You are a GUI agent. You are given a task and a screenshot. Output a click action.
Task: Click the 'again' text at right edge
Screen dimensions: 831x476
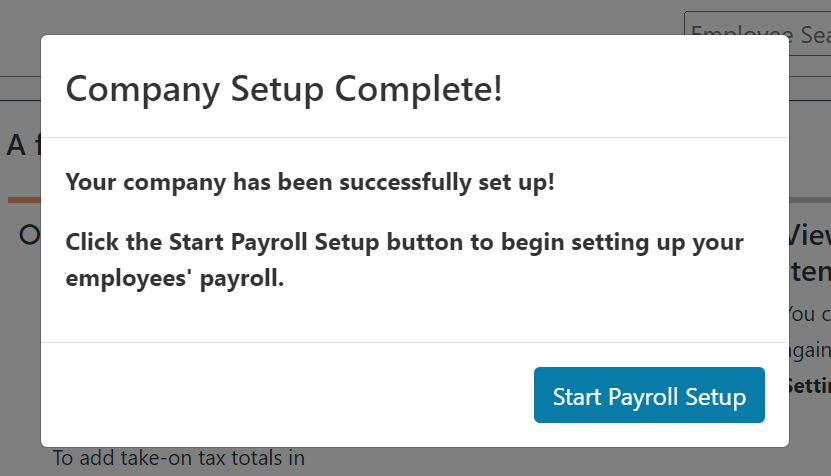coord(809,349)
